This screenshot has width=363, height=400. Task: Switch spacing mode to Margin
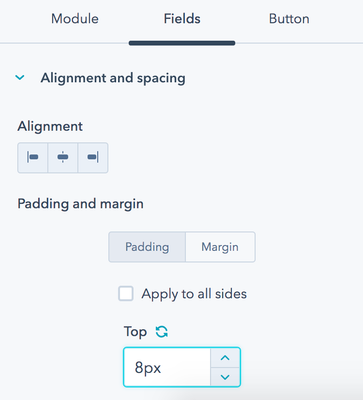pyautogui.click(x=220, y=247)
